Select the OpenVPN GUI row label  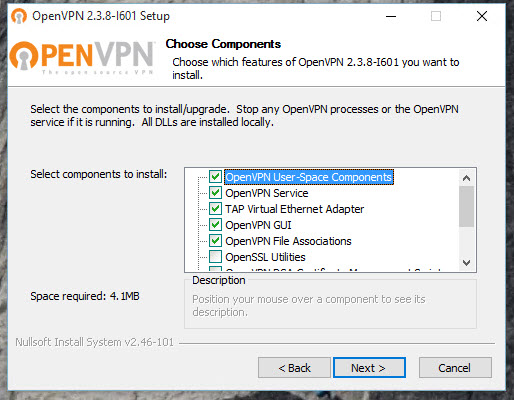[x=258, y=225]
